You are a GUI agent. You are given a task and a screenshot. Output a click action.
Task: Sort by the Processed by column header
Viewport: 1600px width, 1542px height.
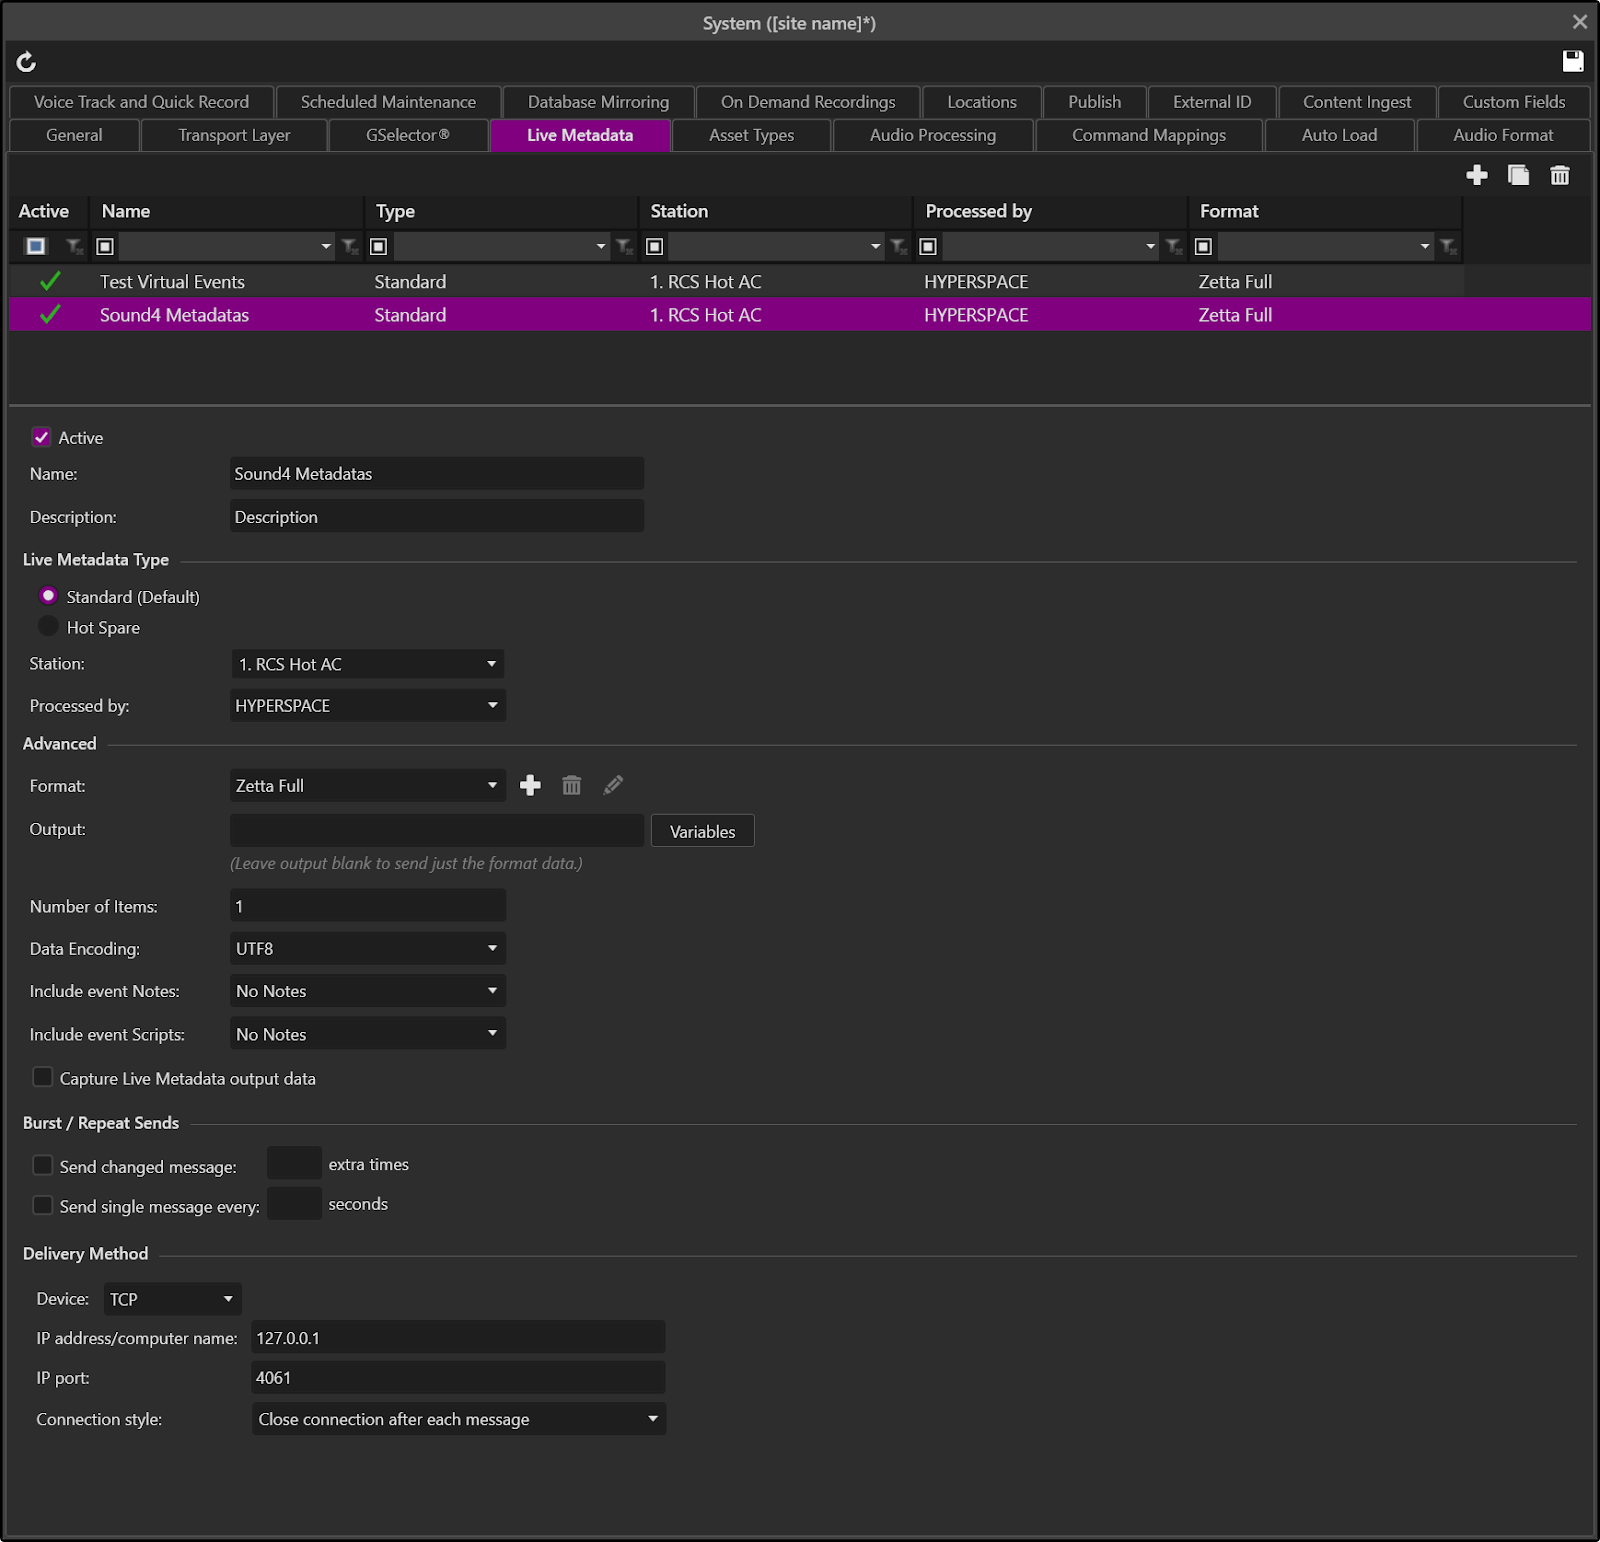1050,211
